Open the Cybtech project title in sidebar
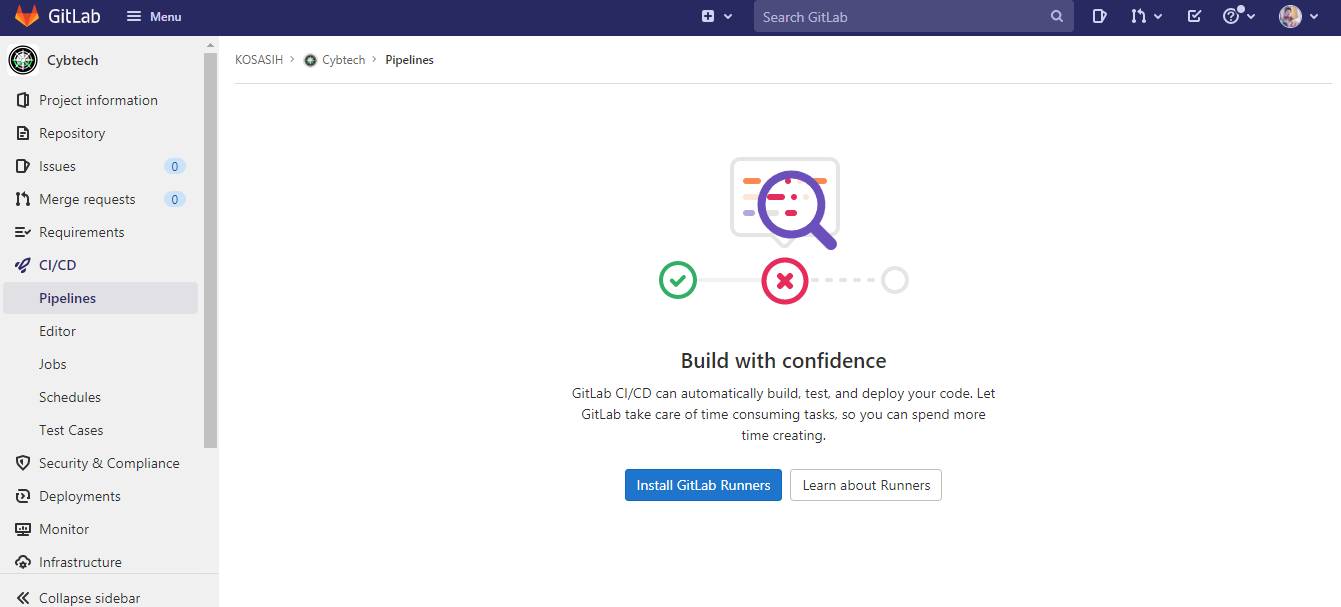The image size is (1341, 607). (x=73, y=60)
